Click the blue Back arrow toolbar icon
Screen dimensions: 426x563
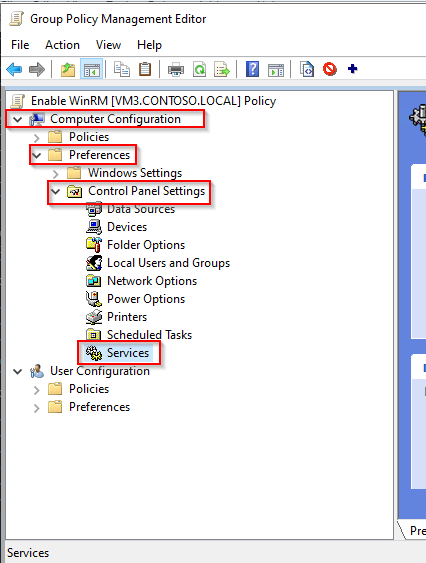click(x=14, y=69)
